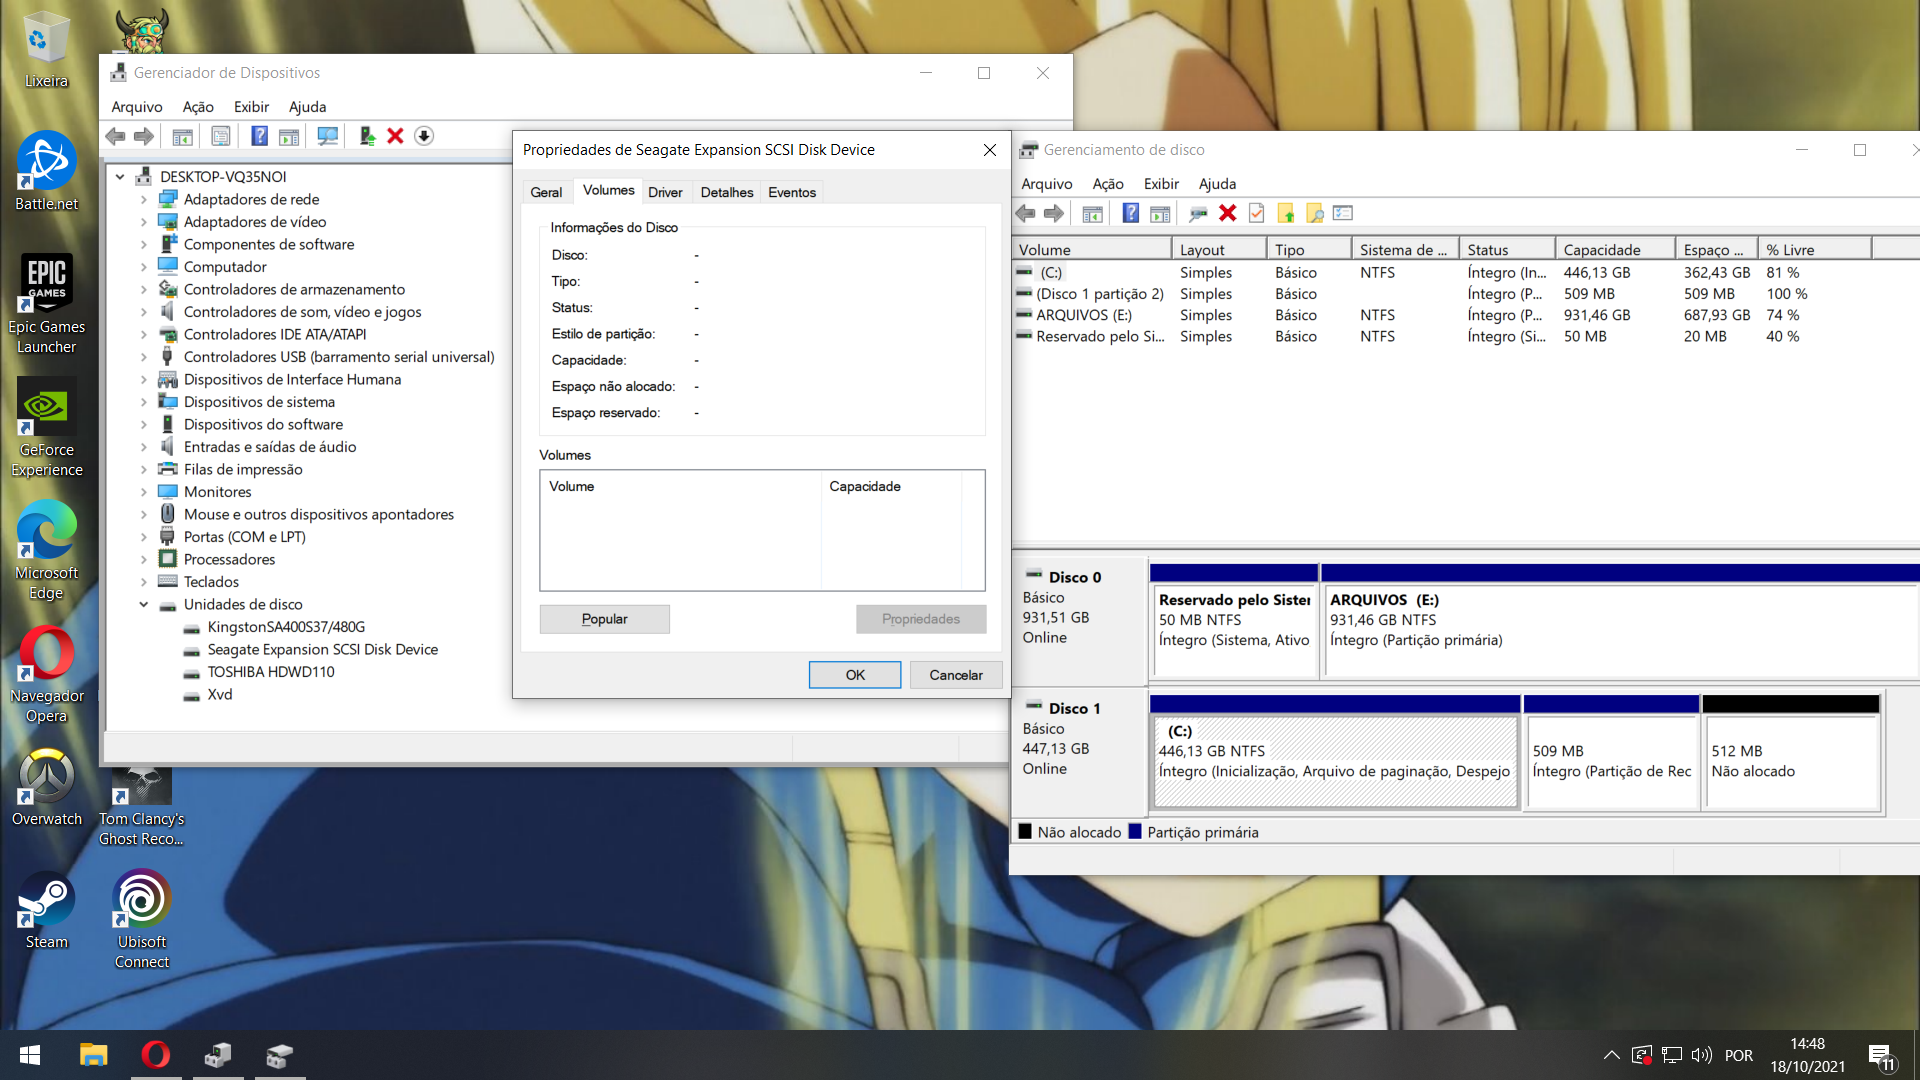
Task: Click the disable device down-arrow icon in Device Manager
Action: point(424,136)
